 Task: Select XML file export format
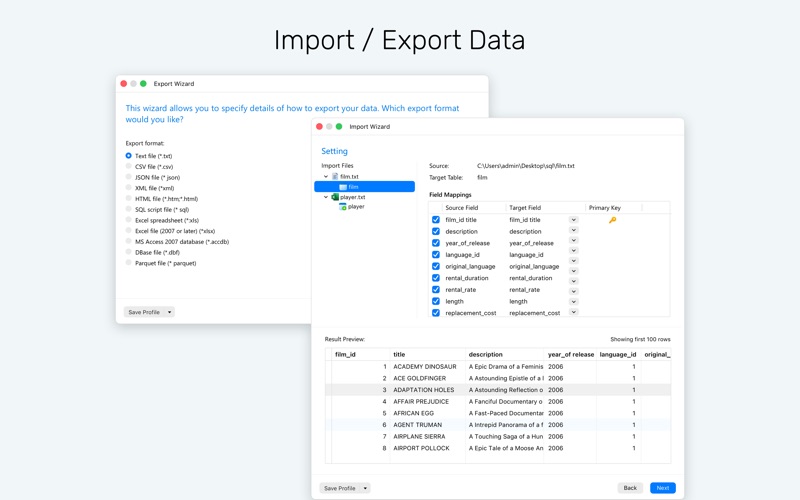coord(129,188)
